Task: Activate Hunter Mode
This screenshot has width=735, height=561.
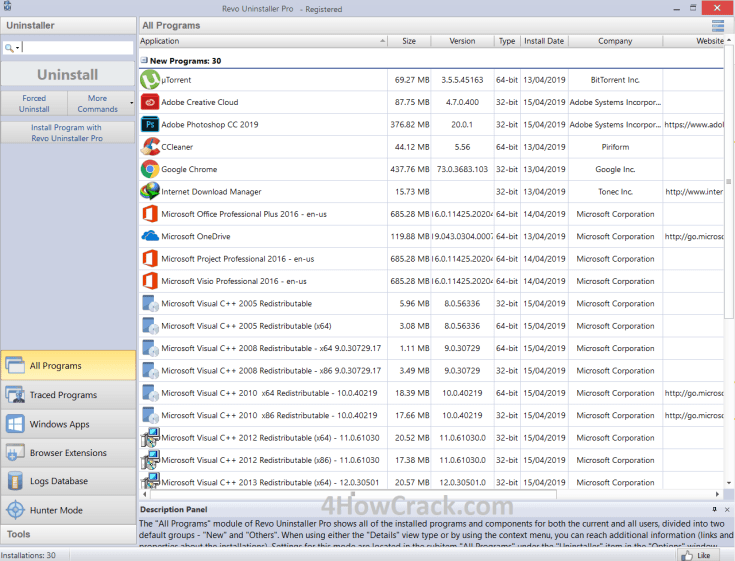Action: click(68, 510)
